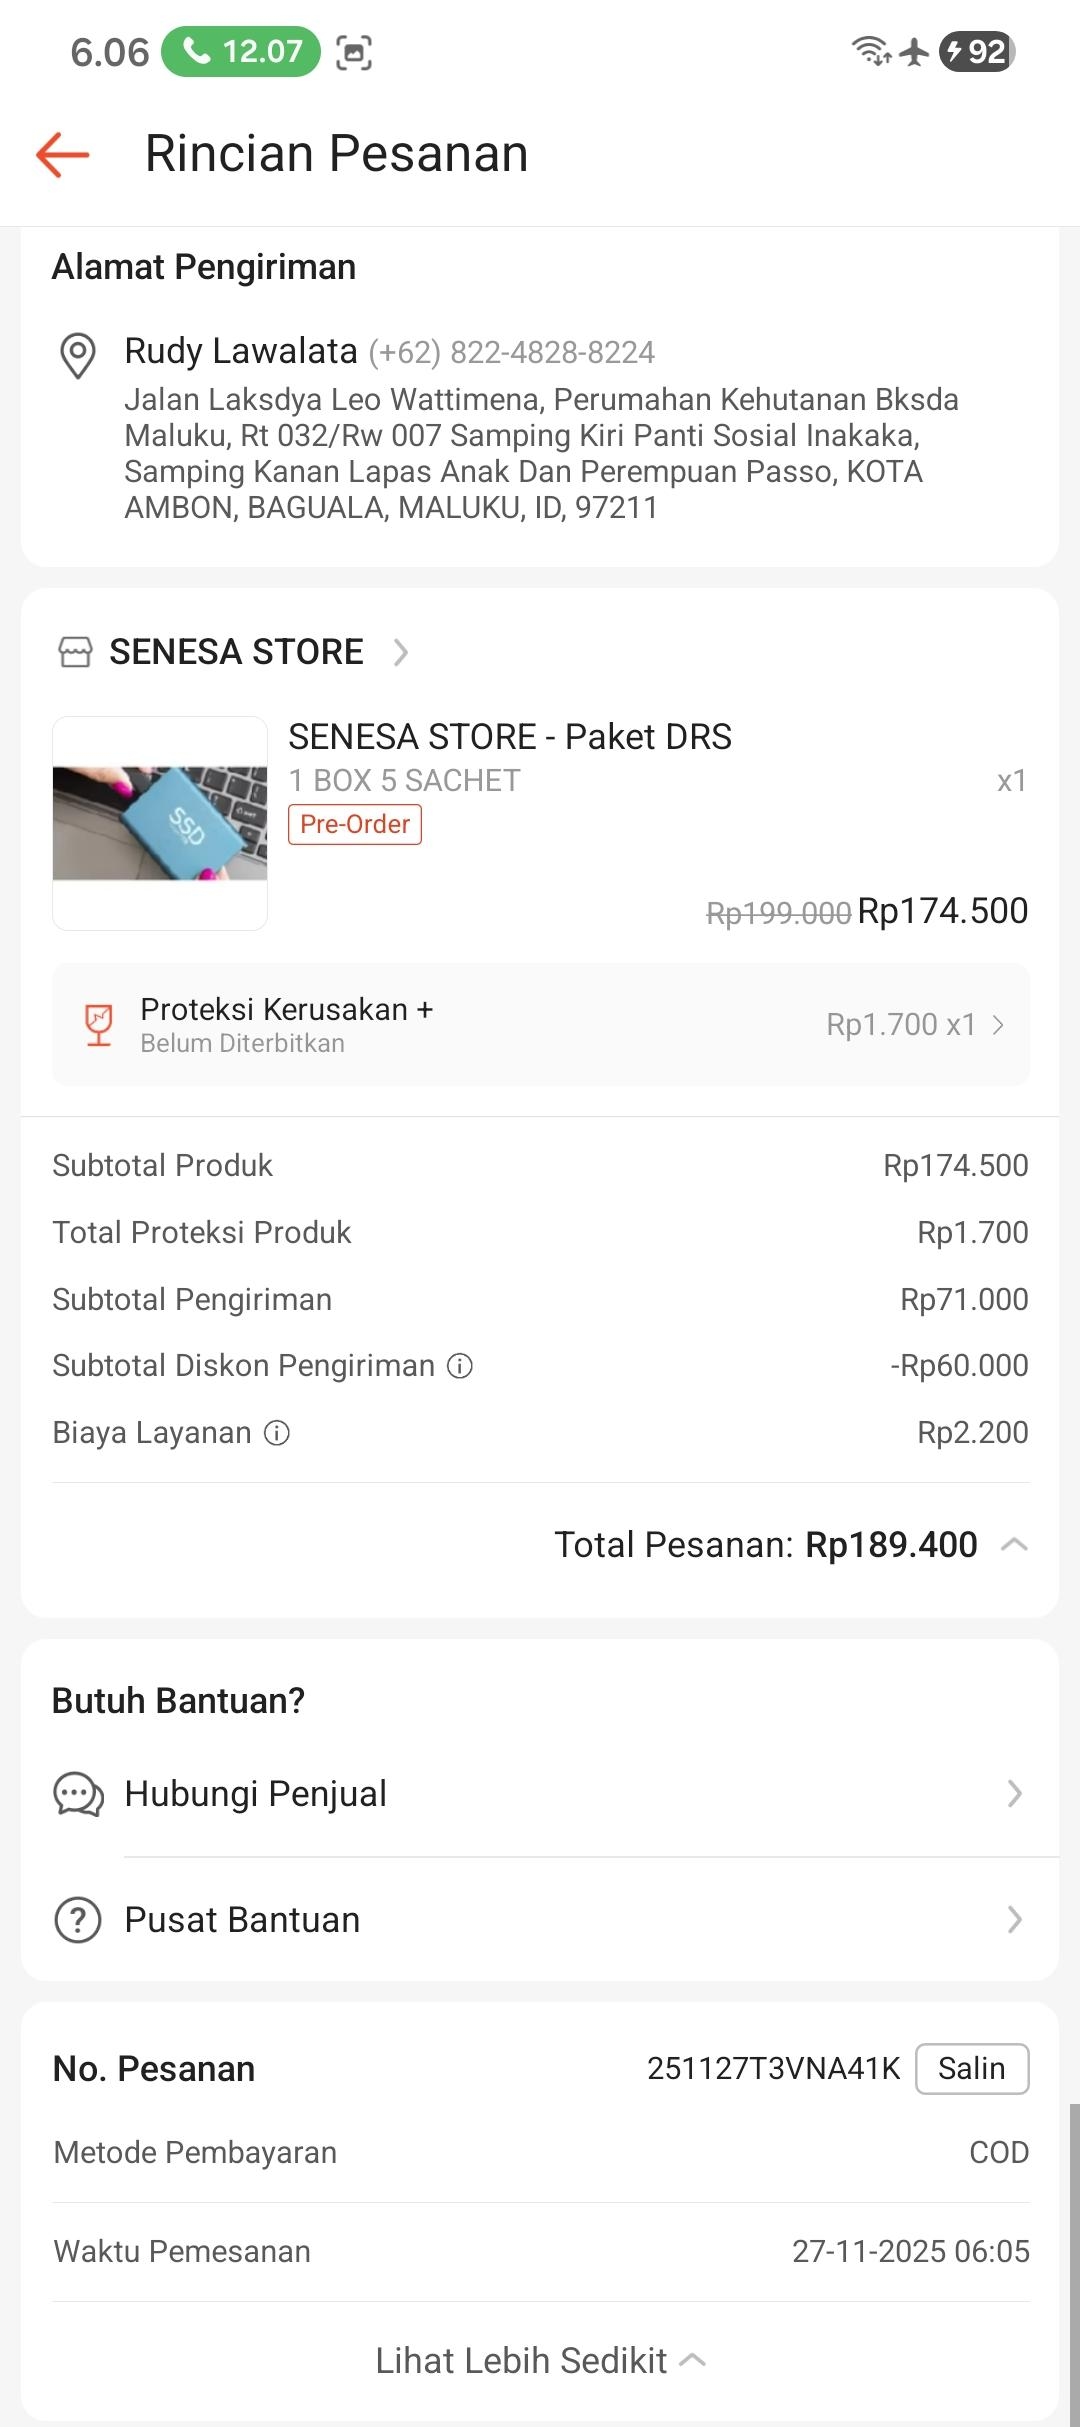This screenshot has height=2427, width=1080.
Task: Tap the back arrow icon
Action: (x=62, y=154)
